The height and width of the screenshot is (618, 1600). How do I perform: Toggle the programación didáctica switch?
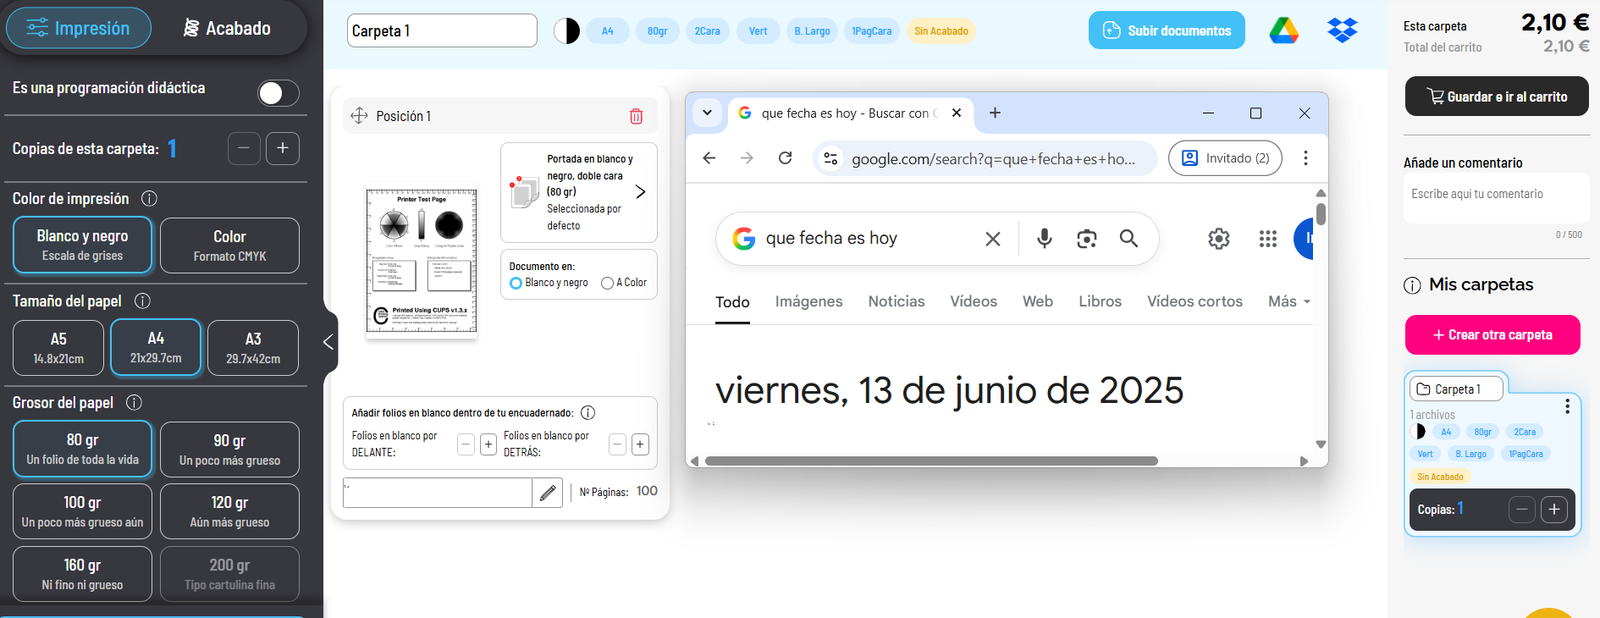point(278,93)
